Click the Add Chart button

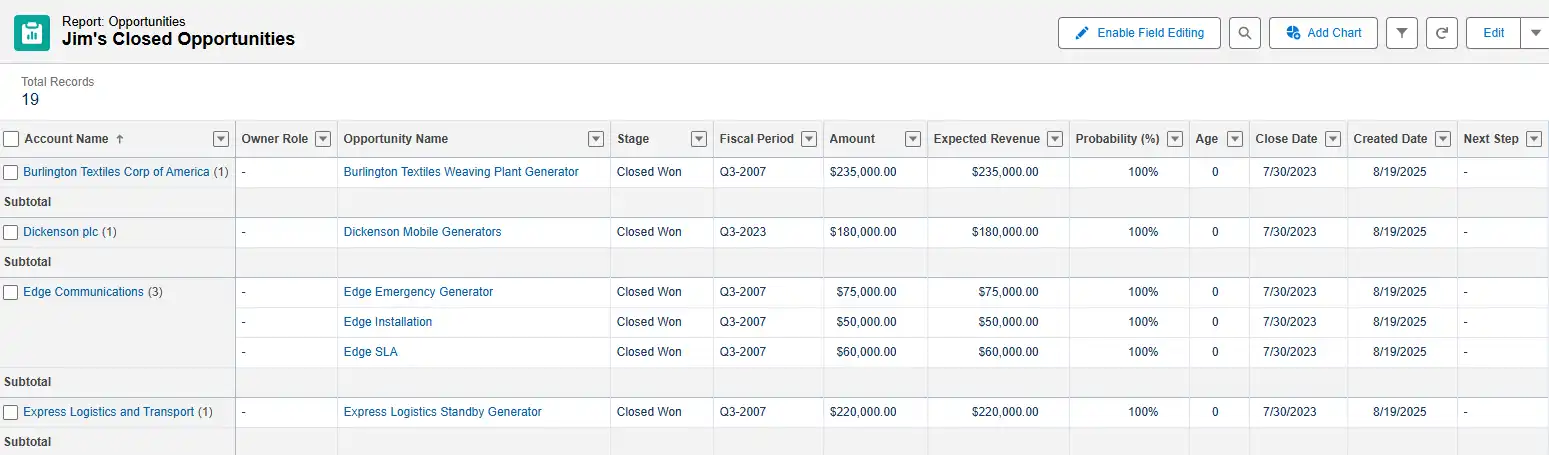coord(1323,33)
